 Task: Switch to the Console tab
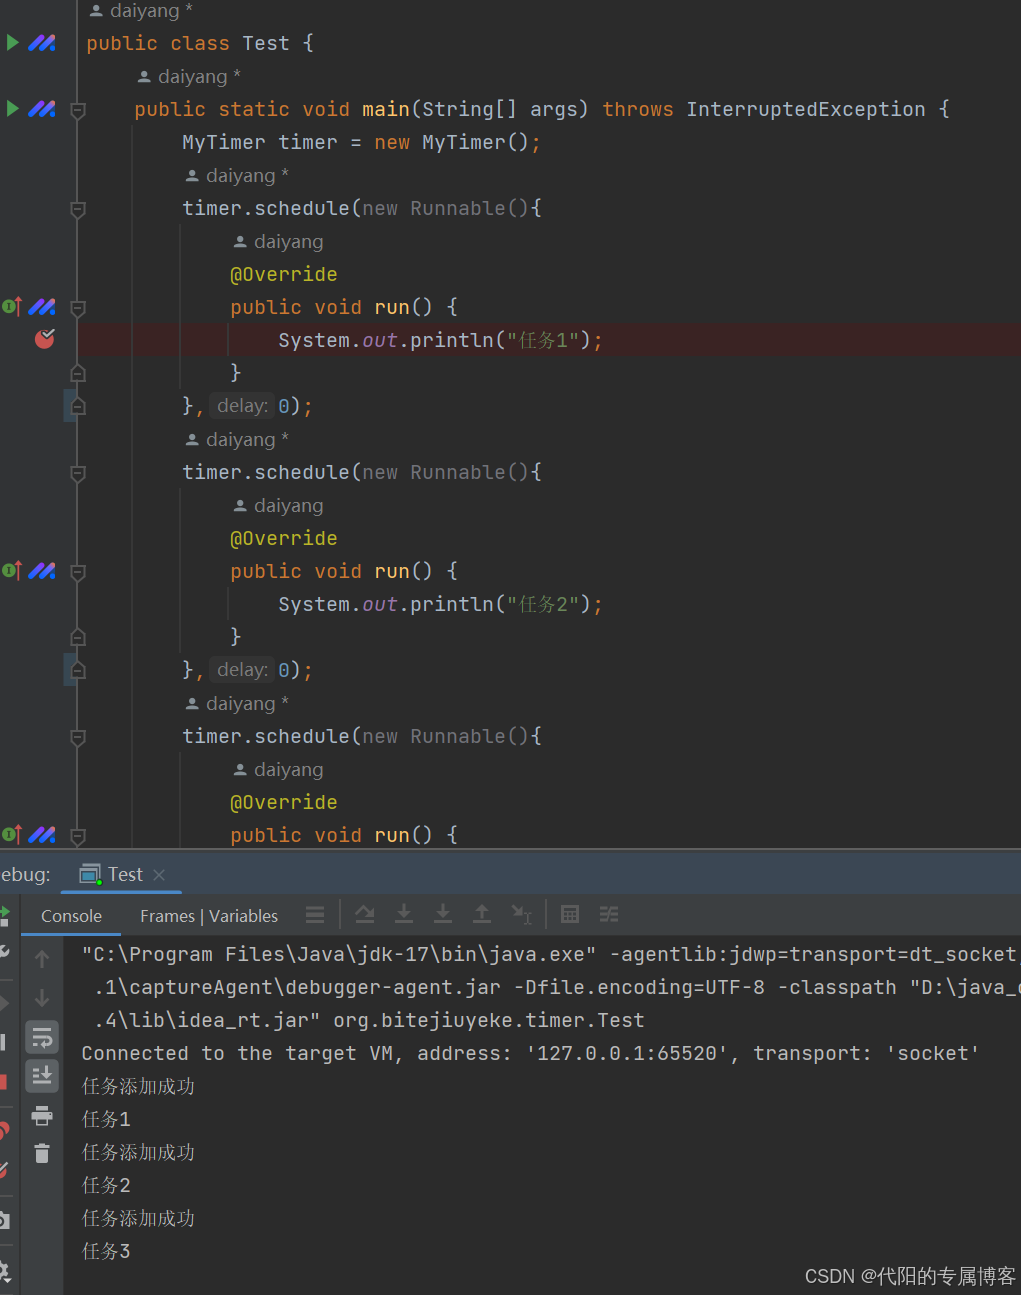71,916
